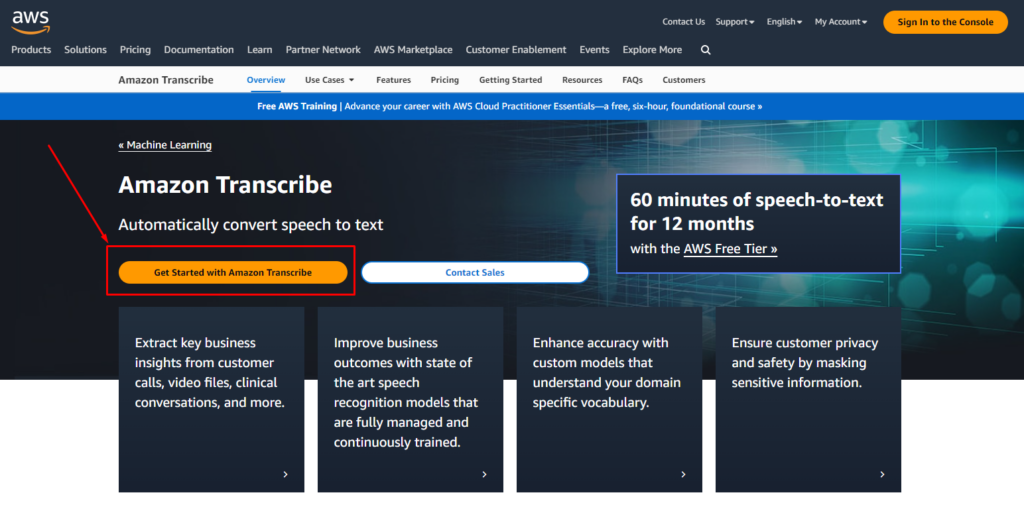Click Get Started with Amazon Transcribe button
The height and width of the screenshot is (505, 1024).
click(232, 272)
